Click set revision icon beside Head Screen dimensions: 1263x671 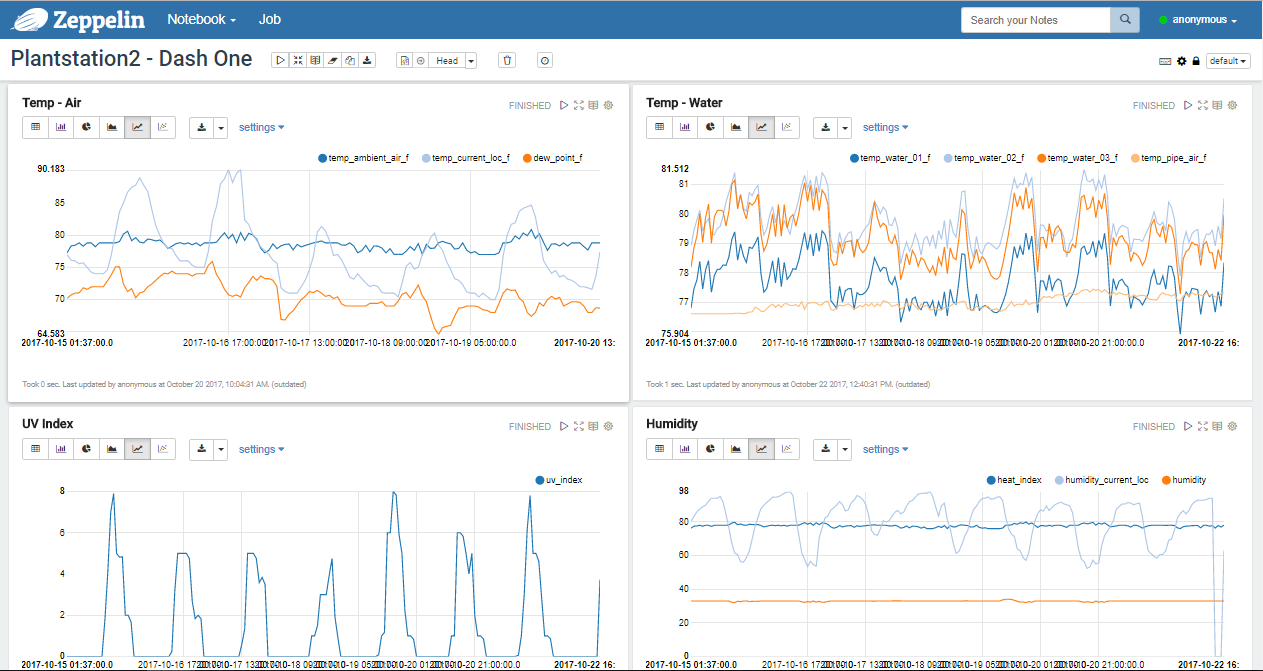(x=421, y=61)
